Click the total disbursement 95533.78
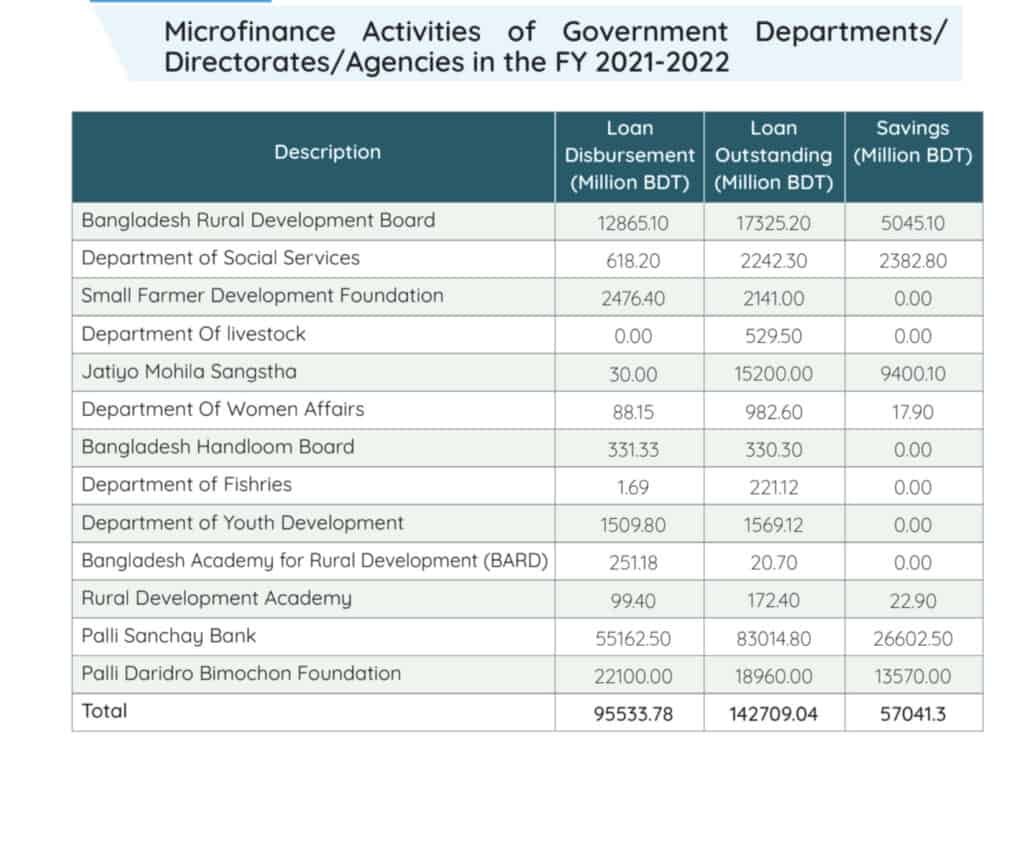The width and height of the screenshot is (1024, 854). 633,714
